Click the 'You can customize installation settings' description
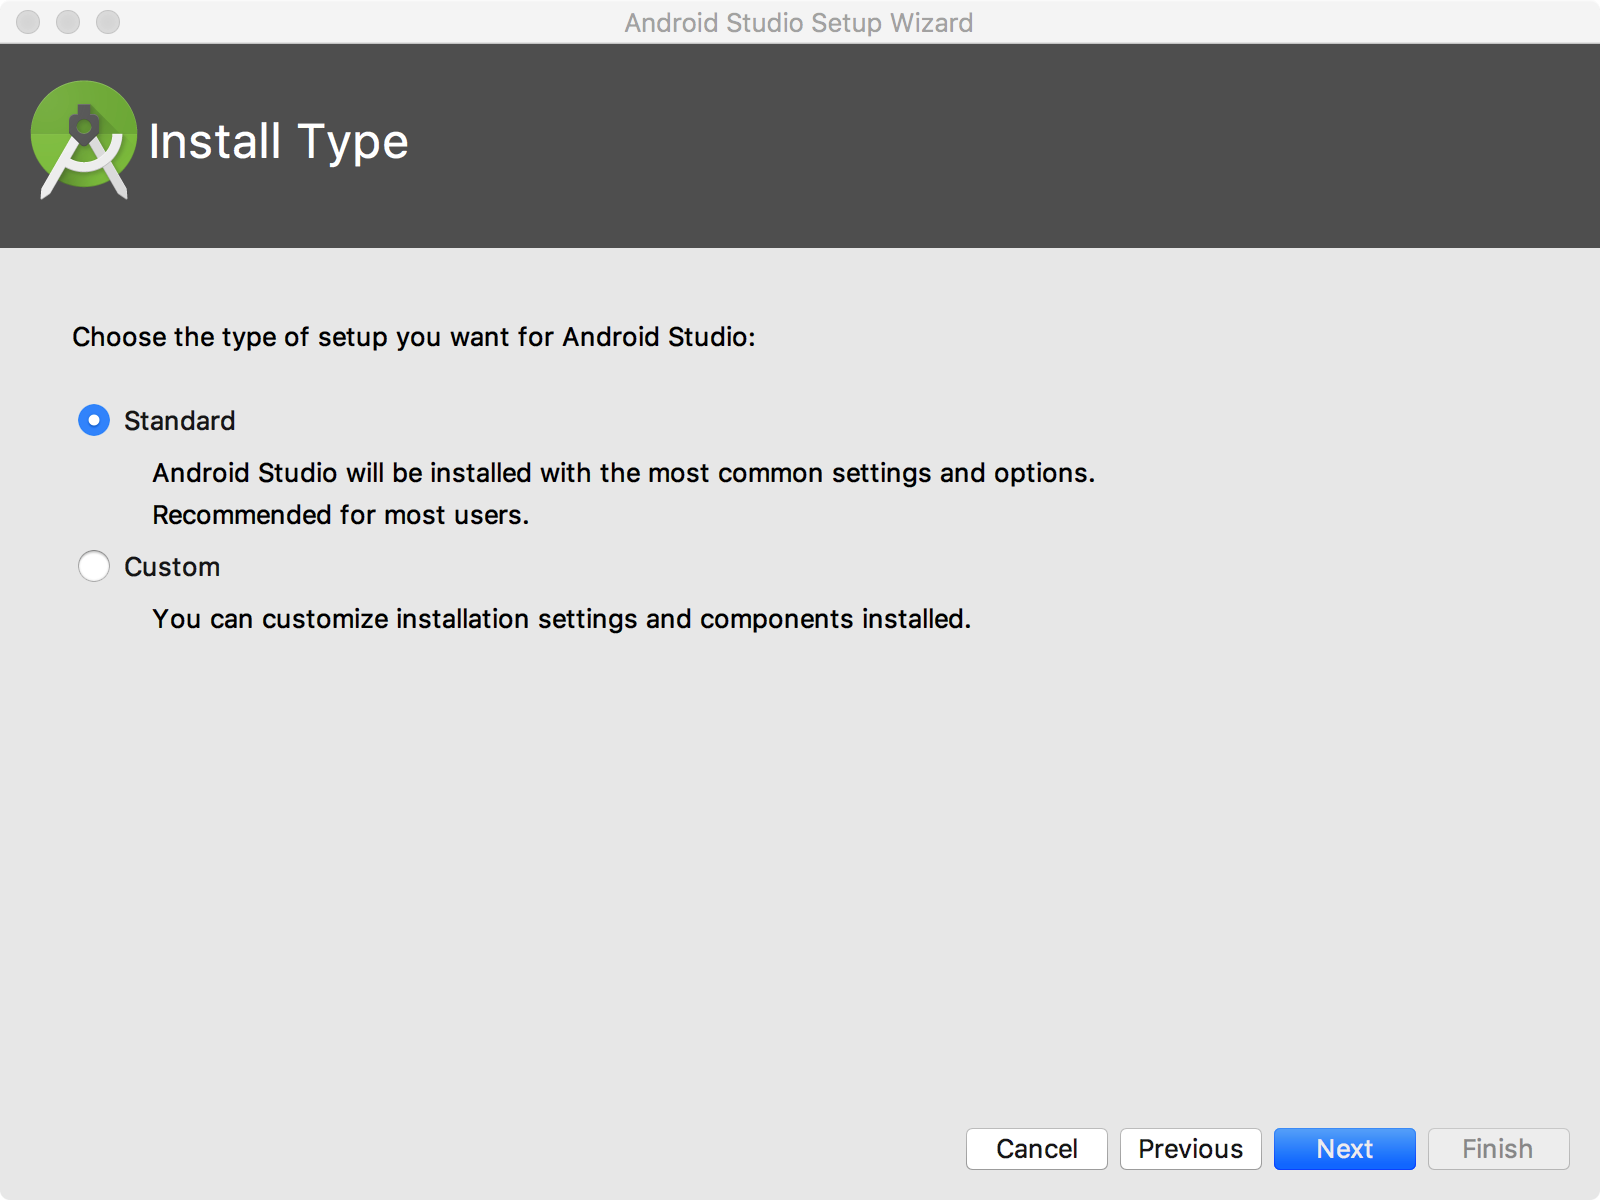The image size is (1600, 1200). [561, 619]
